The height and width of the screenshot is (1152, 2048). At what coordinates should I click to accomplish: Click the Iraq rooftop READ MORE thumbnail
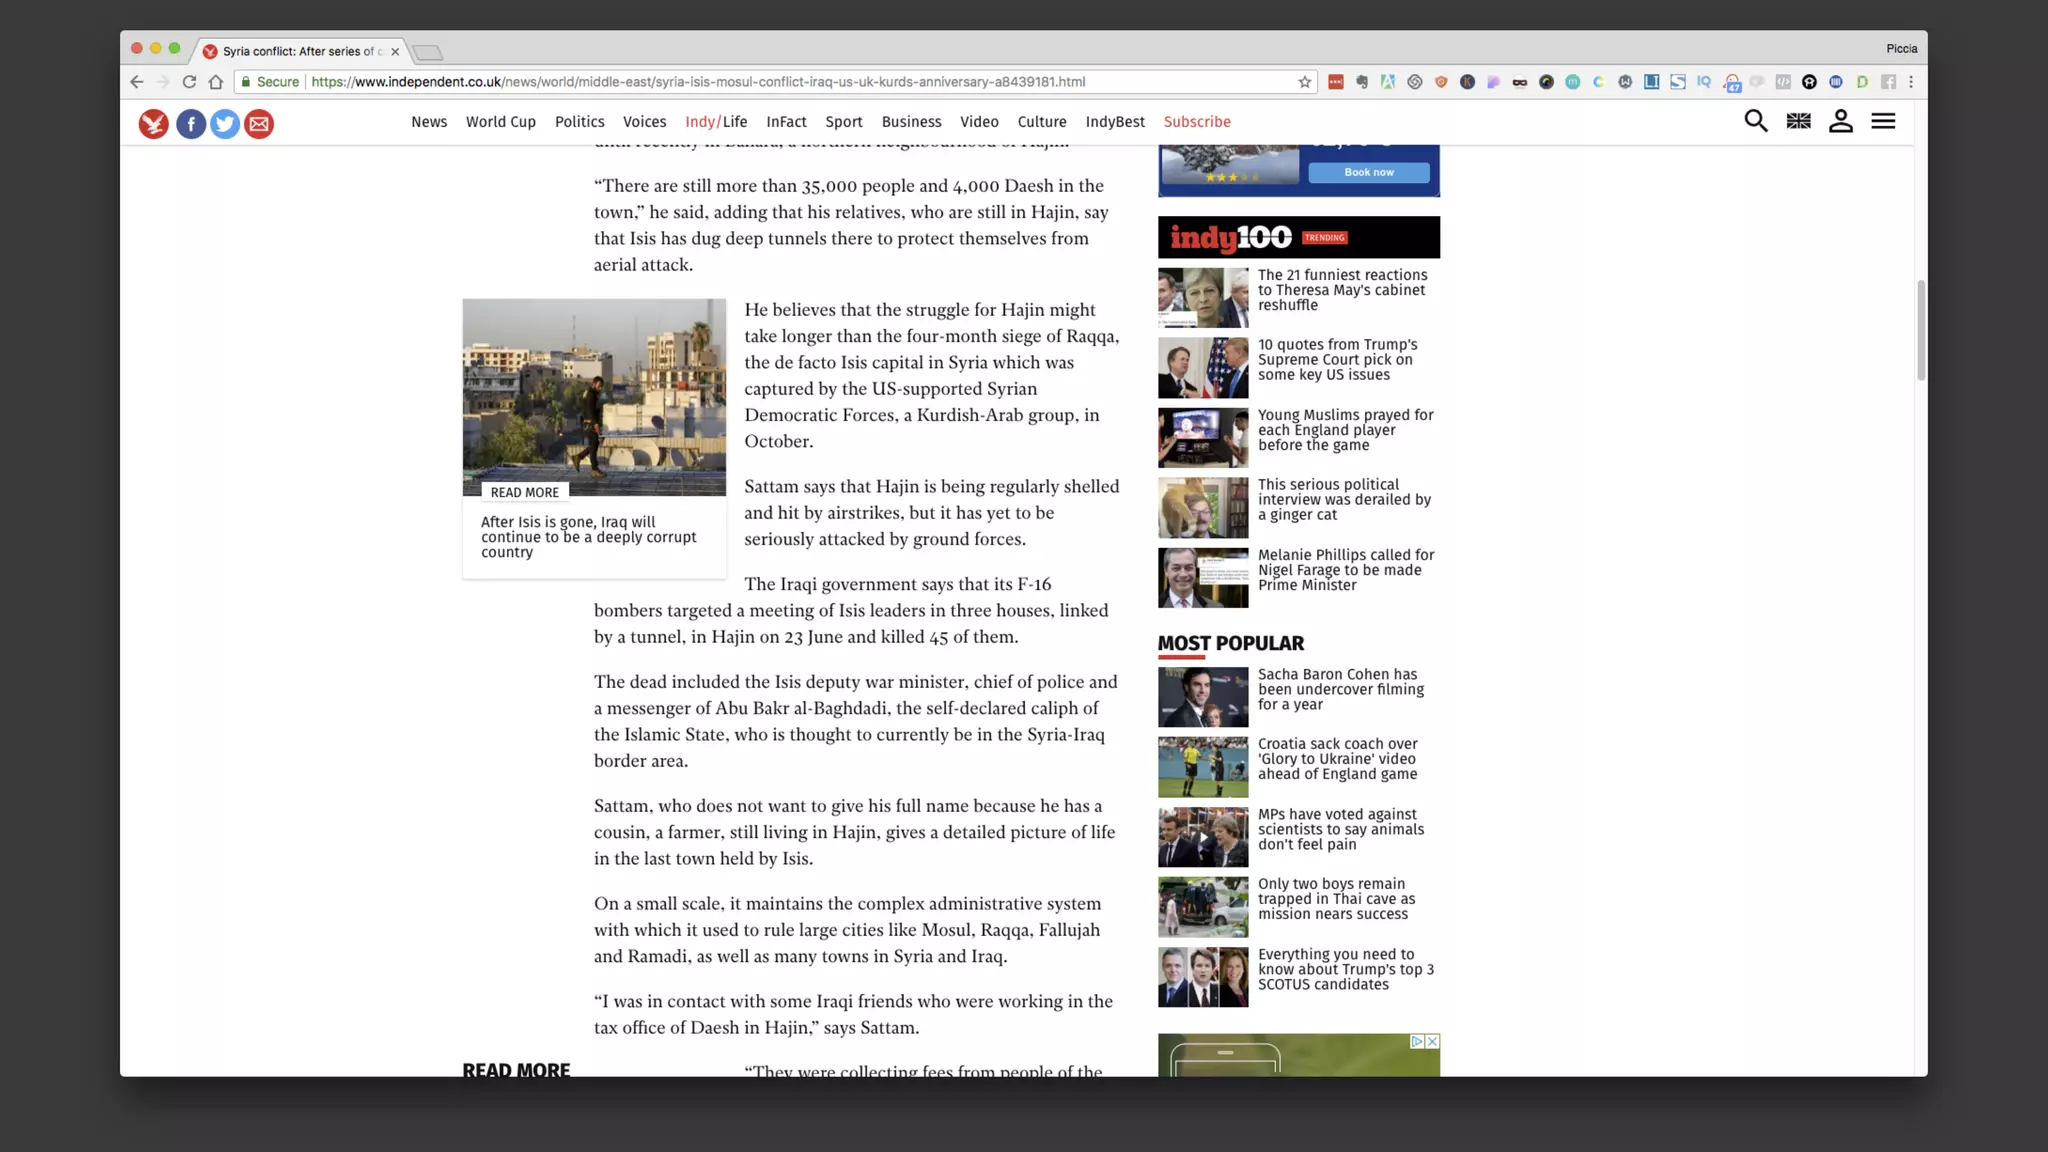pyautogui.click(x=594, y=397)
